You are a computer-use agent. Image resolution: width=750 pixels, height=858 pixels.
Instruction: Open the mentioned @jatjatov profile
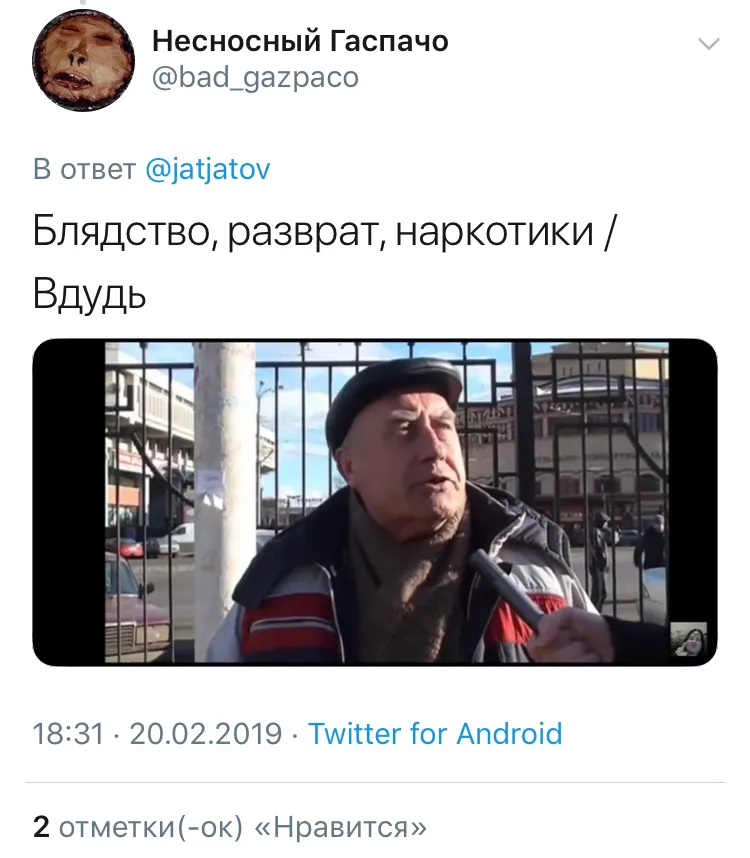[208, 169]
